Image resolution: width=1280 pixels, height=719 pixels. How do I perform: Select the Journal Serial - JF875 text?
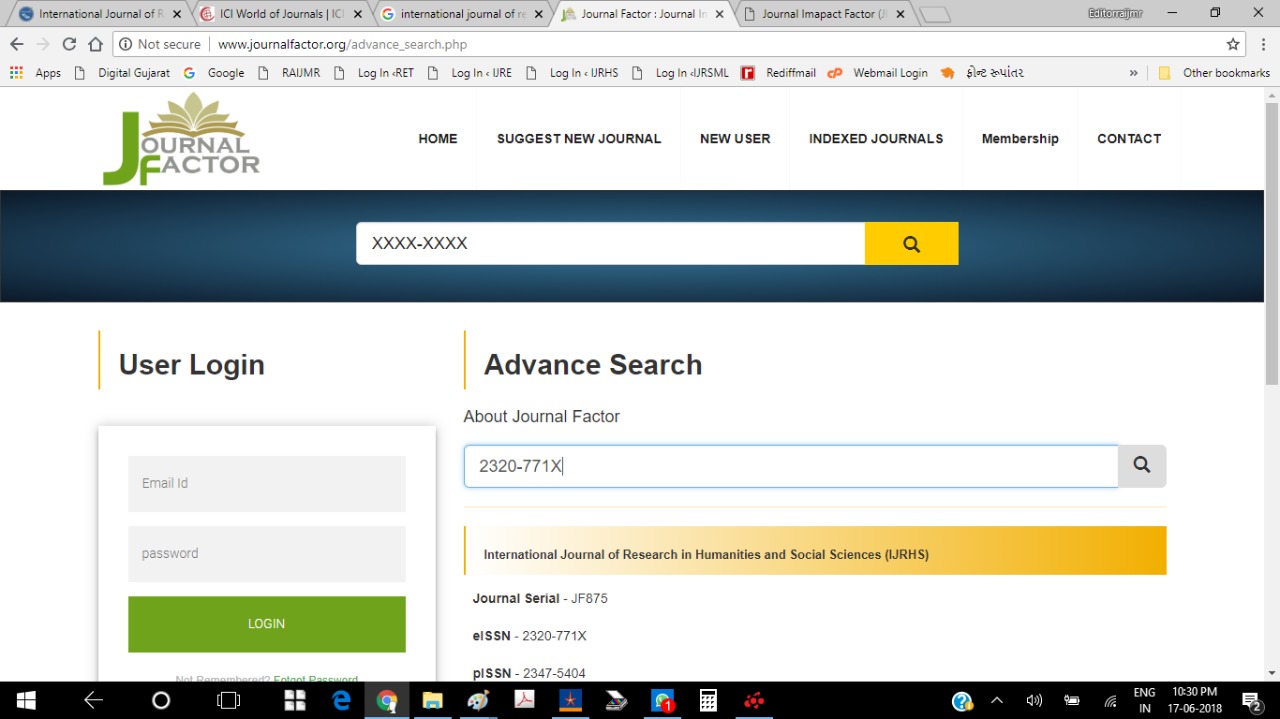point(540,599)
